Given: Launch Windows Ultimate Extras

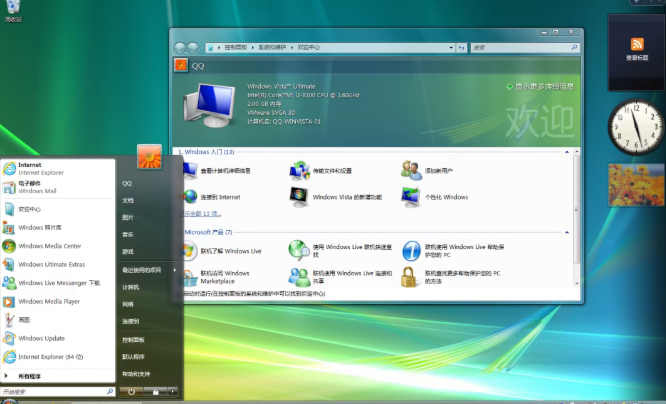Looking at the screenshot, I should (58, 265).
